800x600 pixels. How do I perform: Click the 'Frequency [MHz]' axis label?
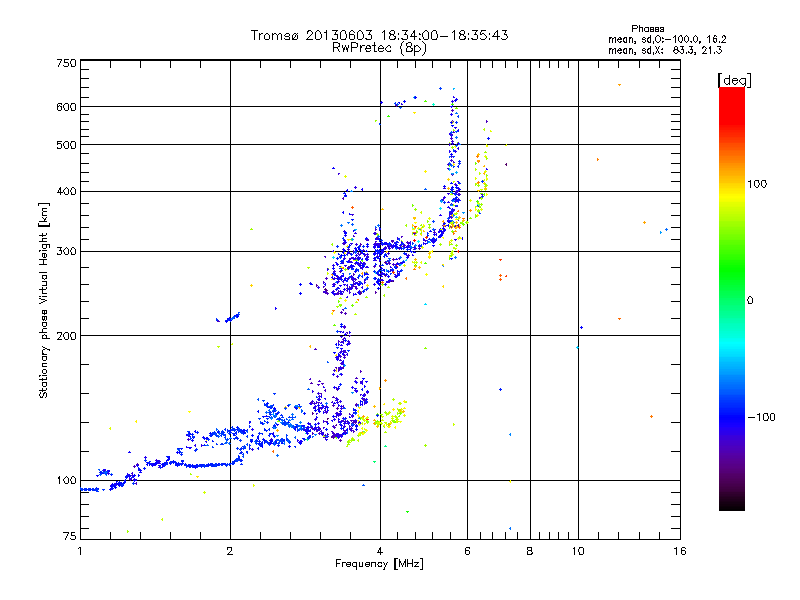click(379, 564)
